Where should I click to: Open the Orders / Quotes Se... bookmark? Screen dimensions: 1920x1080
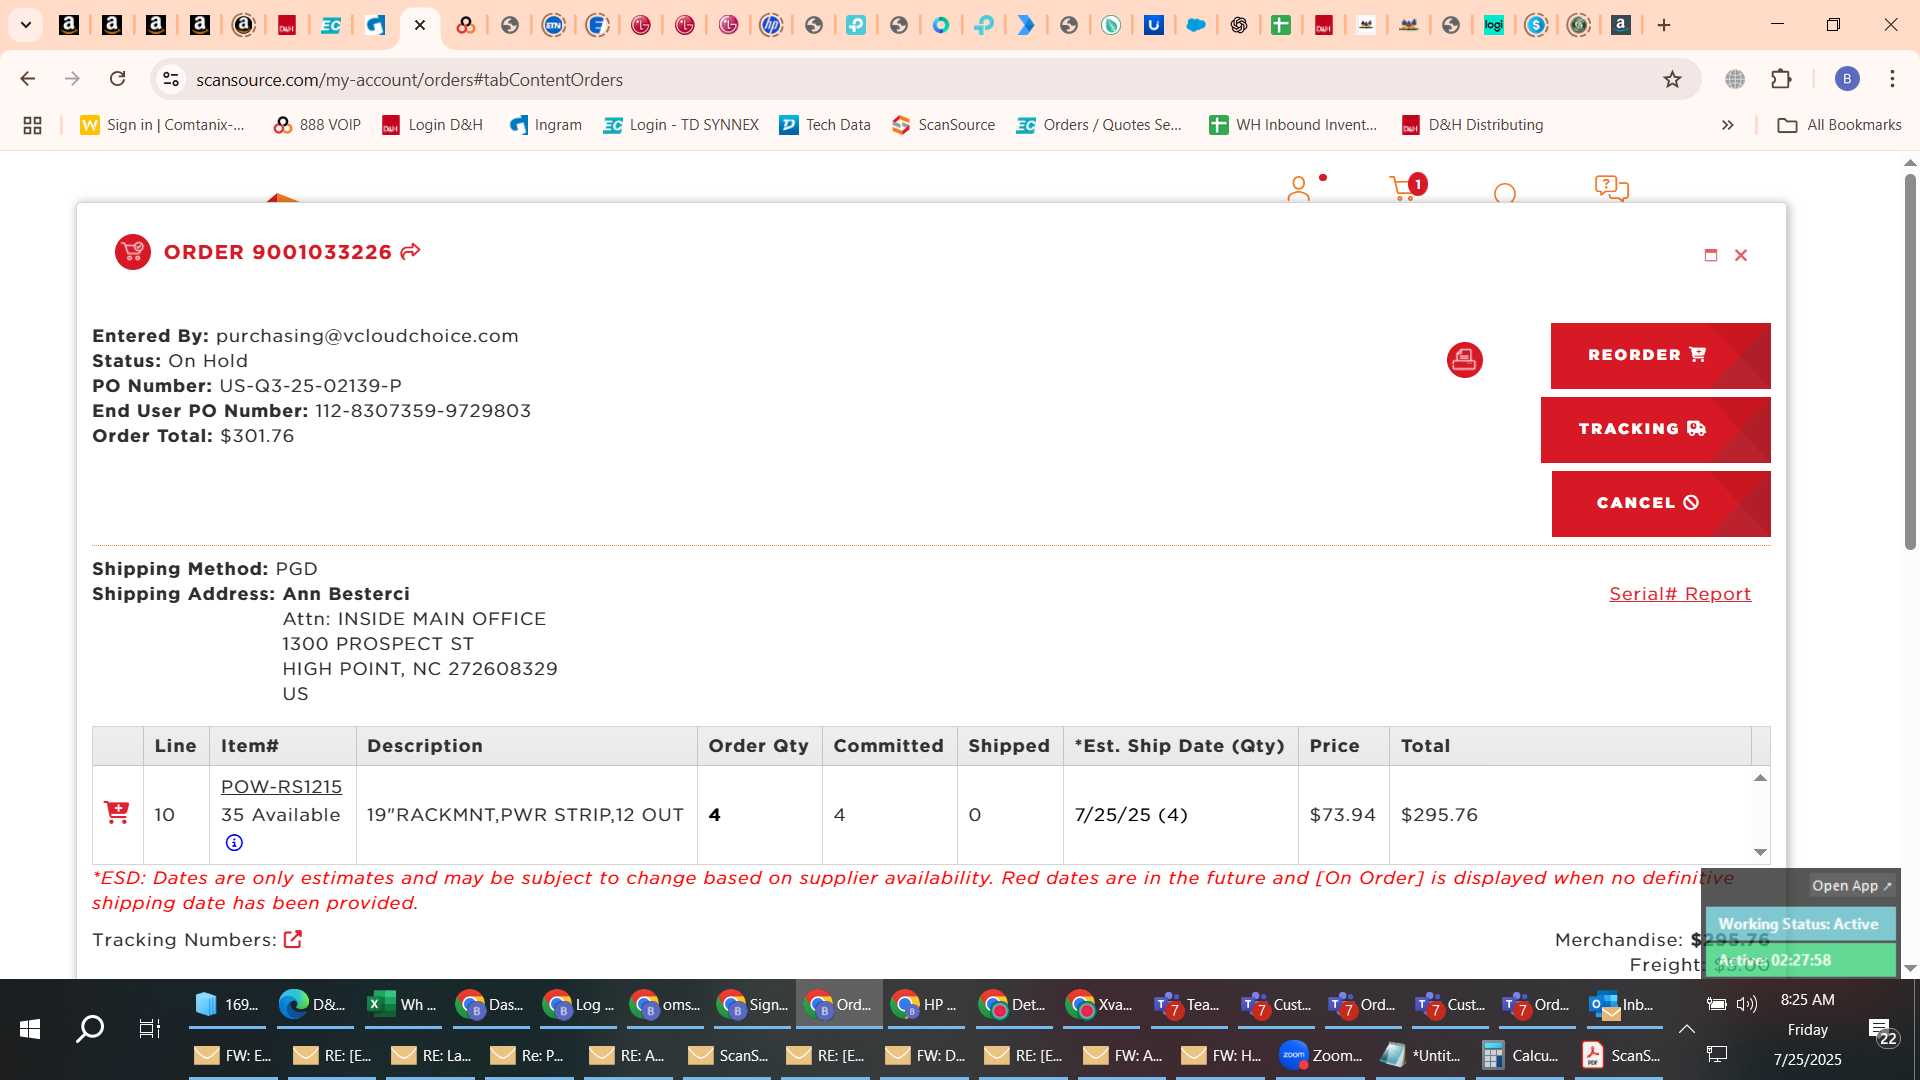[x=1099, y=125]
